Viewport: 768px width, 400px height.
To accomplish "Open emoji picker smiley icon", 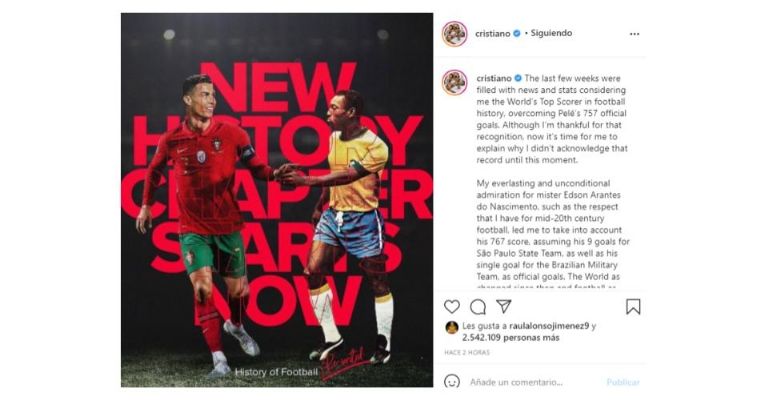I will pyautogui.click(x=452, y=381).
